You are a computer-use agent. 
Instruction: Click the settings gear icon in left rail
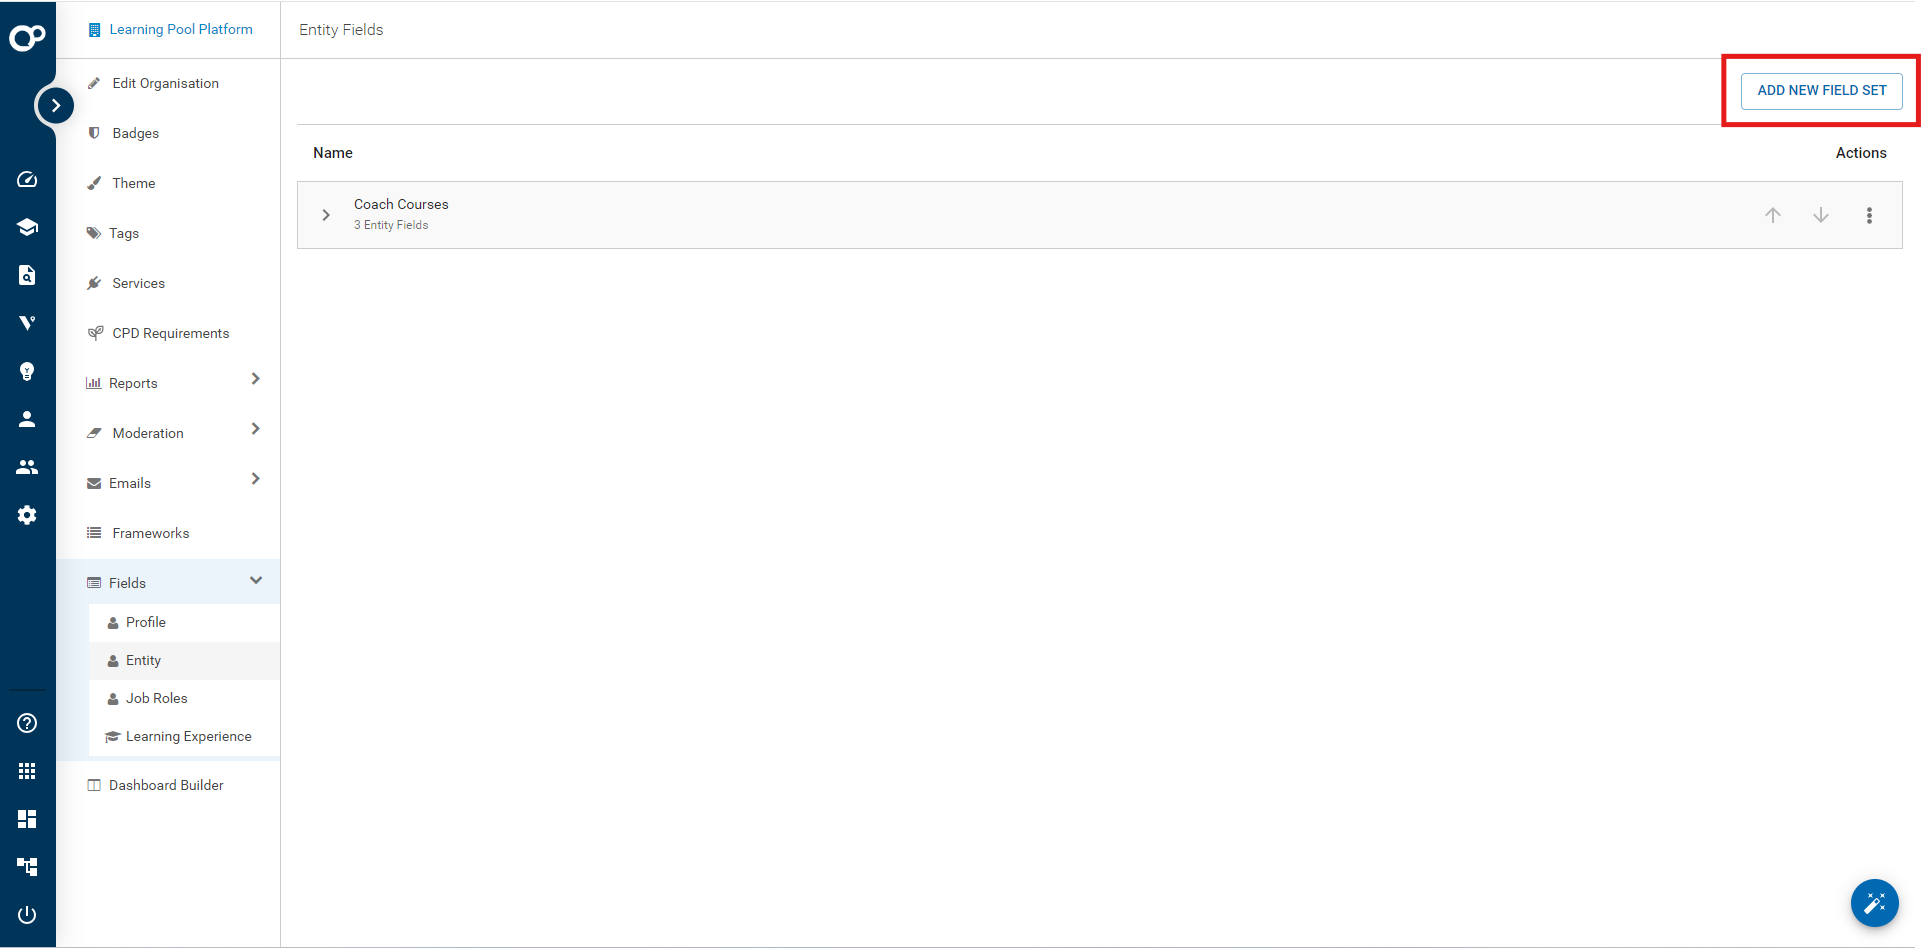27,515
